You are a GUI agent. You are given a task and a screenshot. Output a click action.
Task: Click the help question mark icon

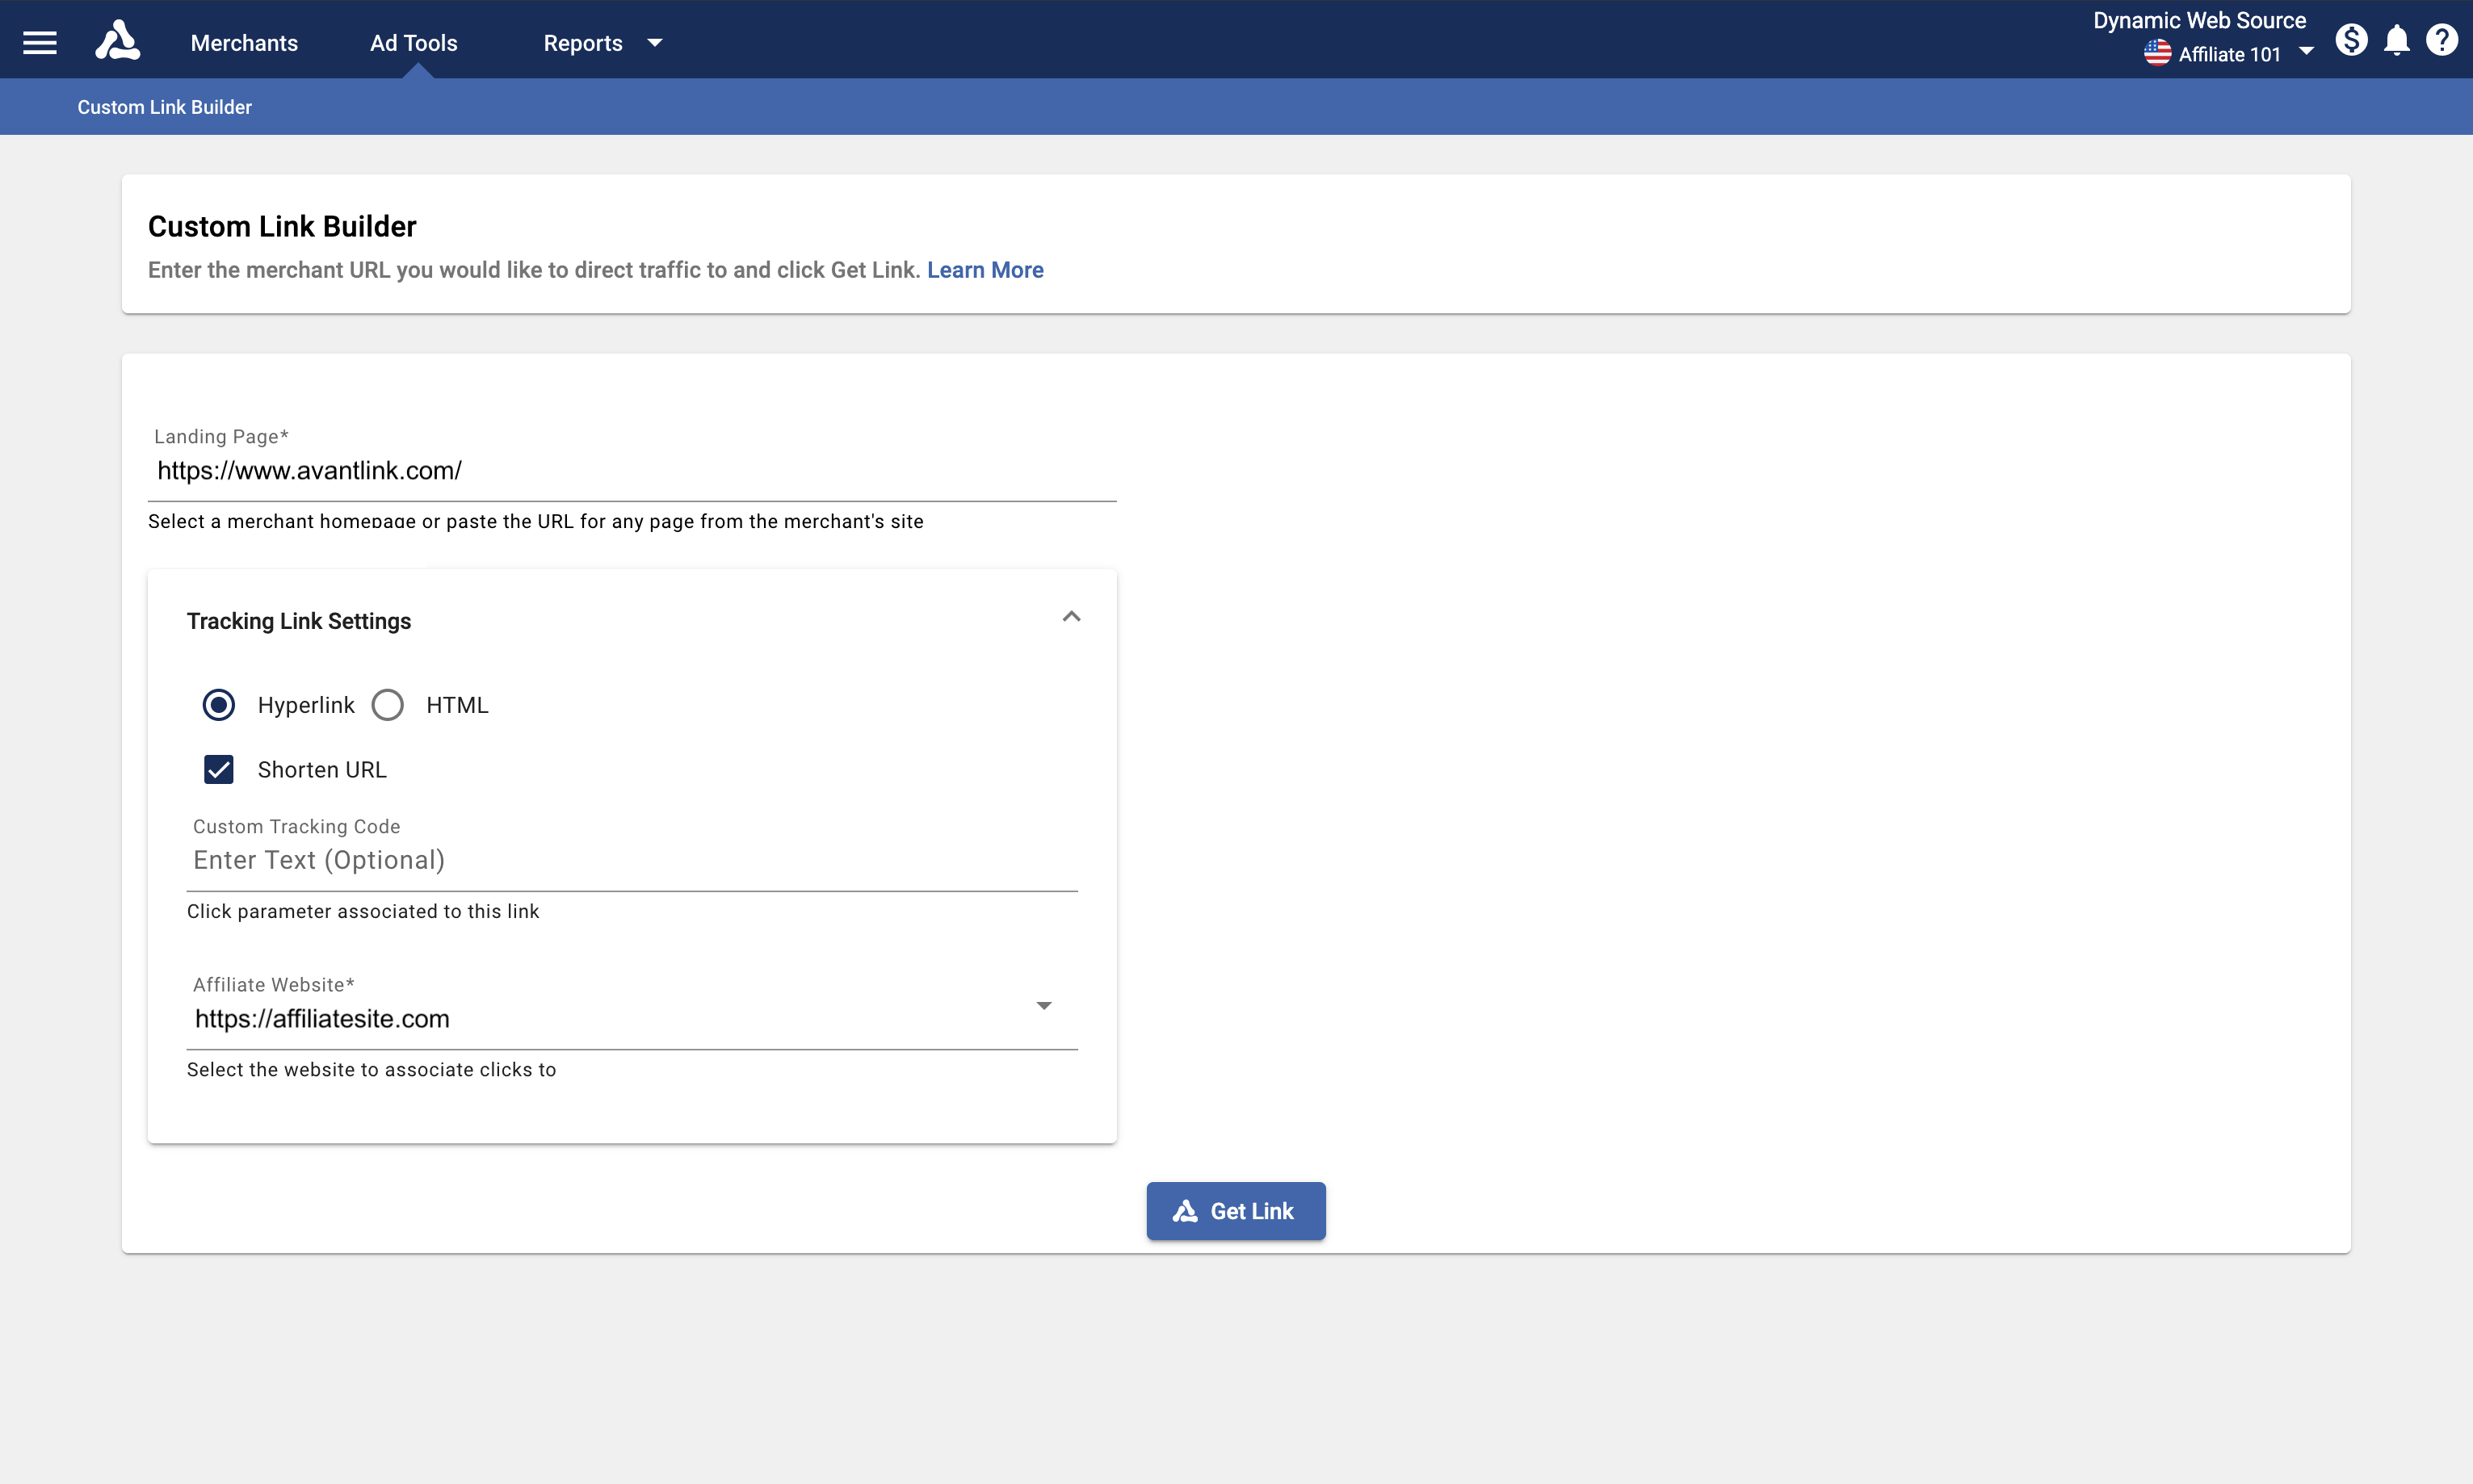click(2442, 41)
